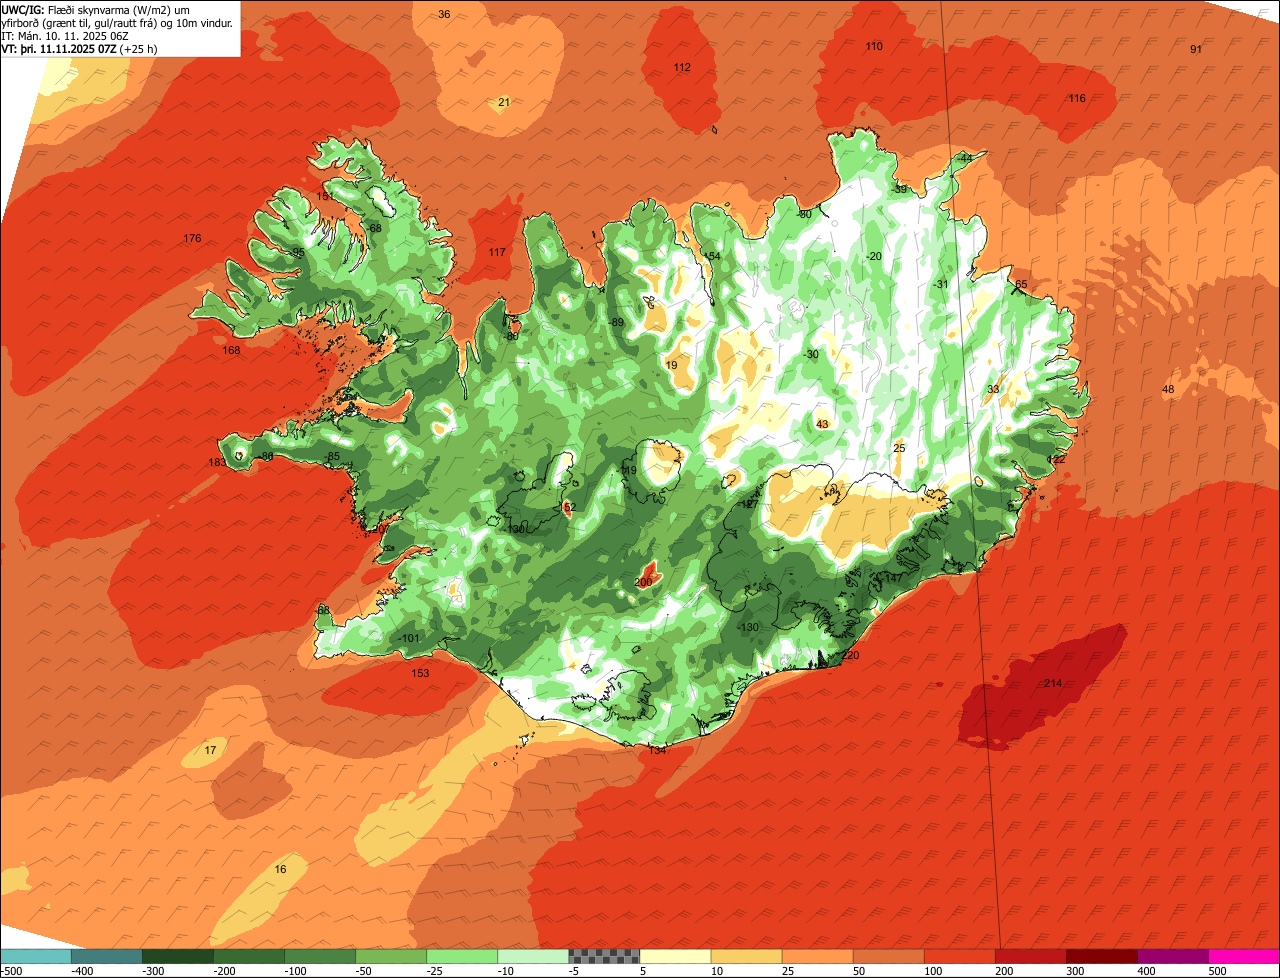Click the map value 134 on the south coast
This screenshot has height=978, width=1280.
[x=657, y=750]
